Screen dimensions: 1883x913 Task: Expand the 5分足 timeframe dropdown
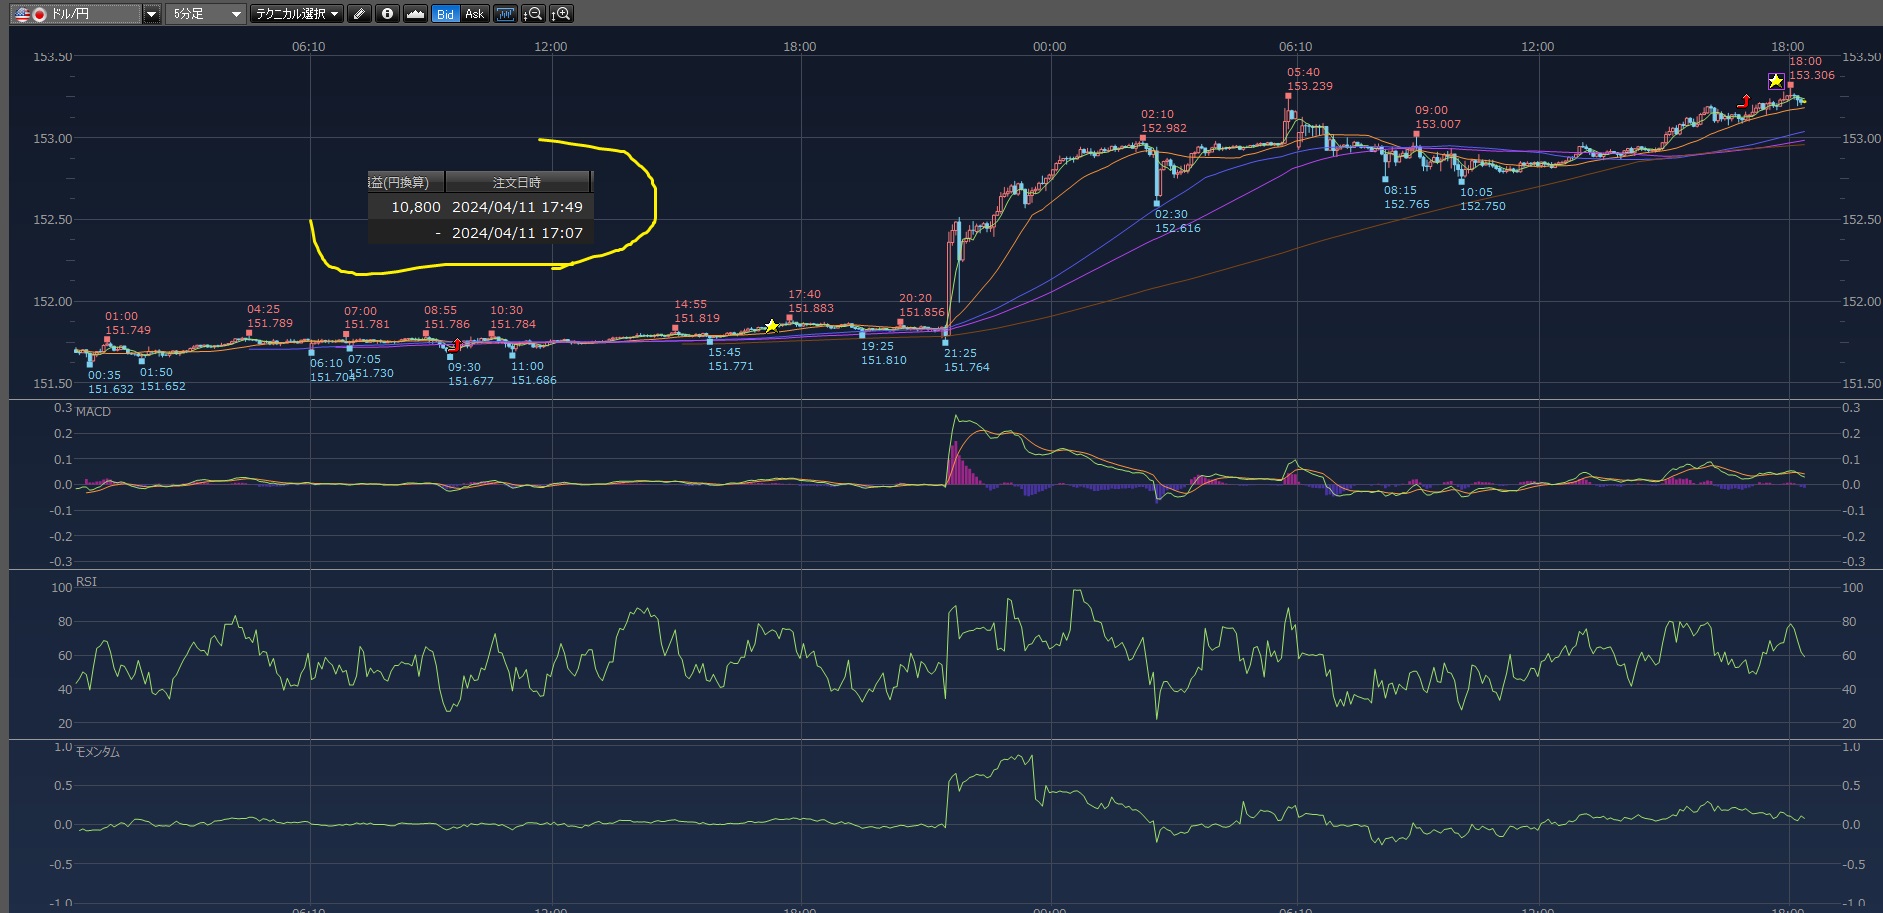click(x=236, y=14)
